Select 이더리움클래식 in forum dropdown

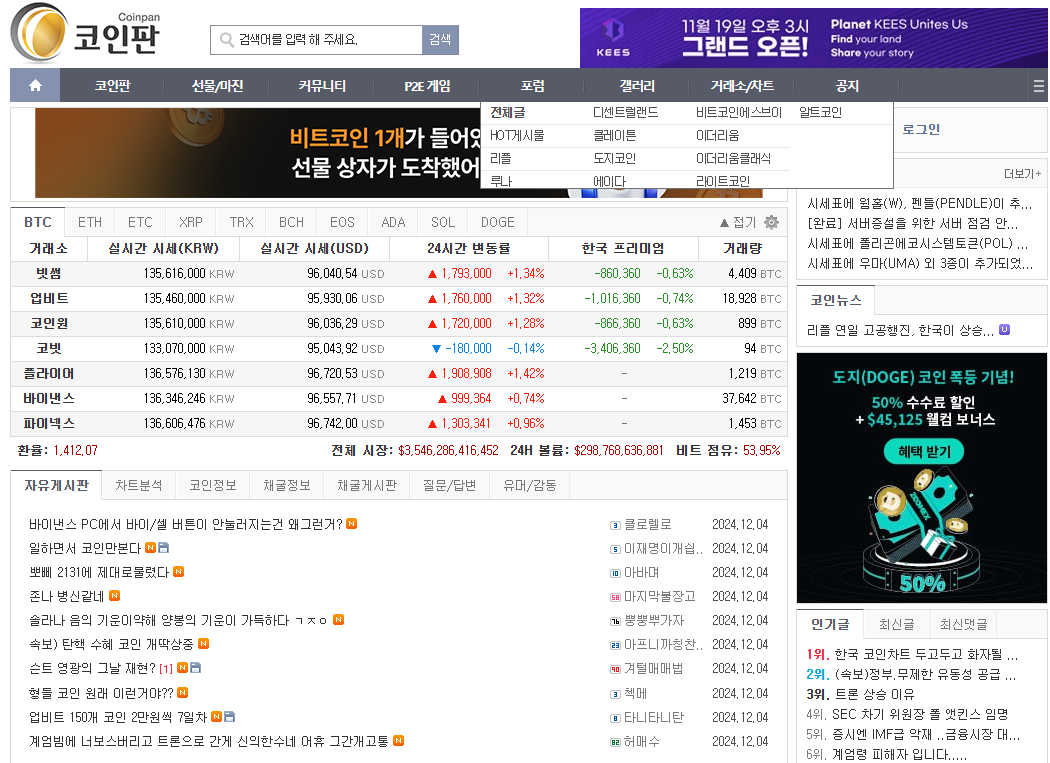[733, 159]
